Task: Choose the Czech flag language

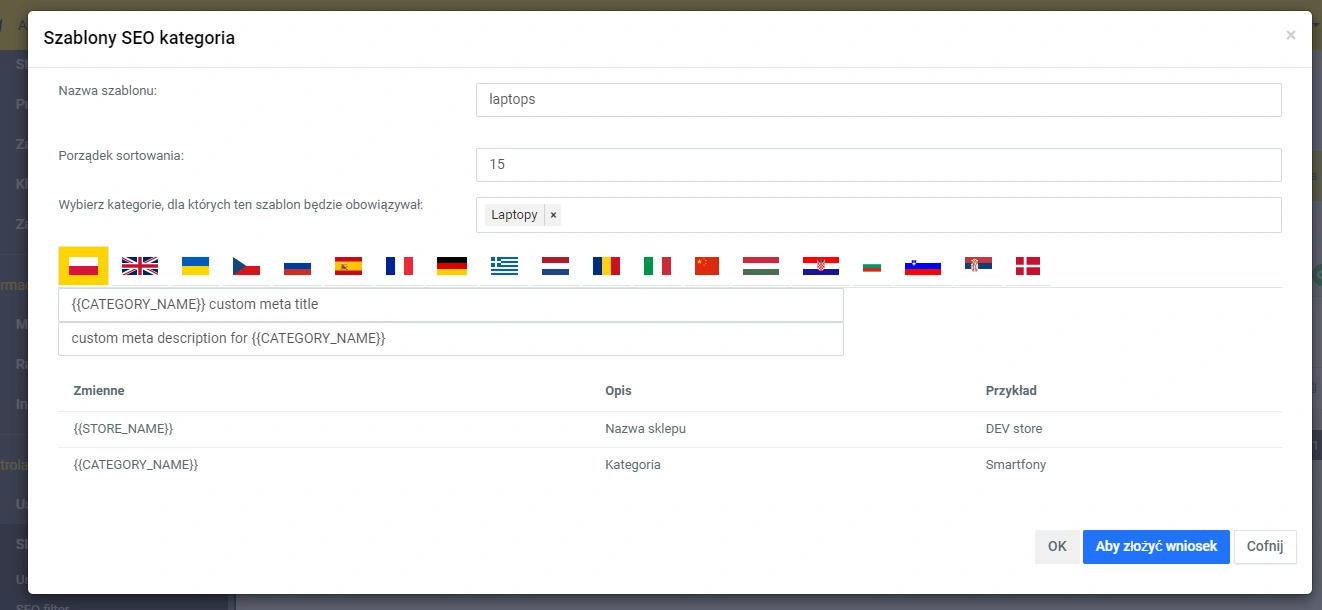Action: [246, 266]
